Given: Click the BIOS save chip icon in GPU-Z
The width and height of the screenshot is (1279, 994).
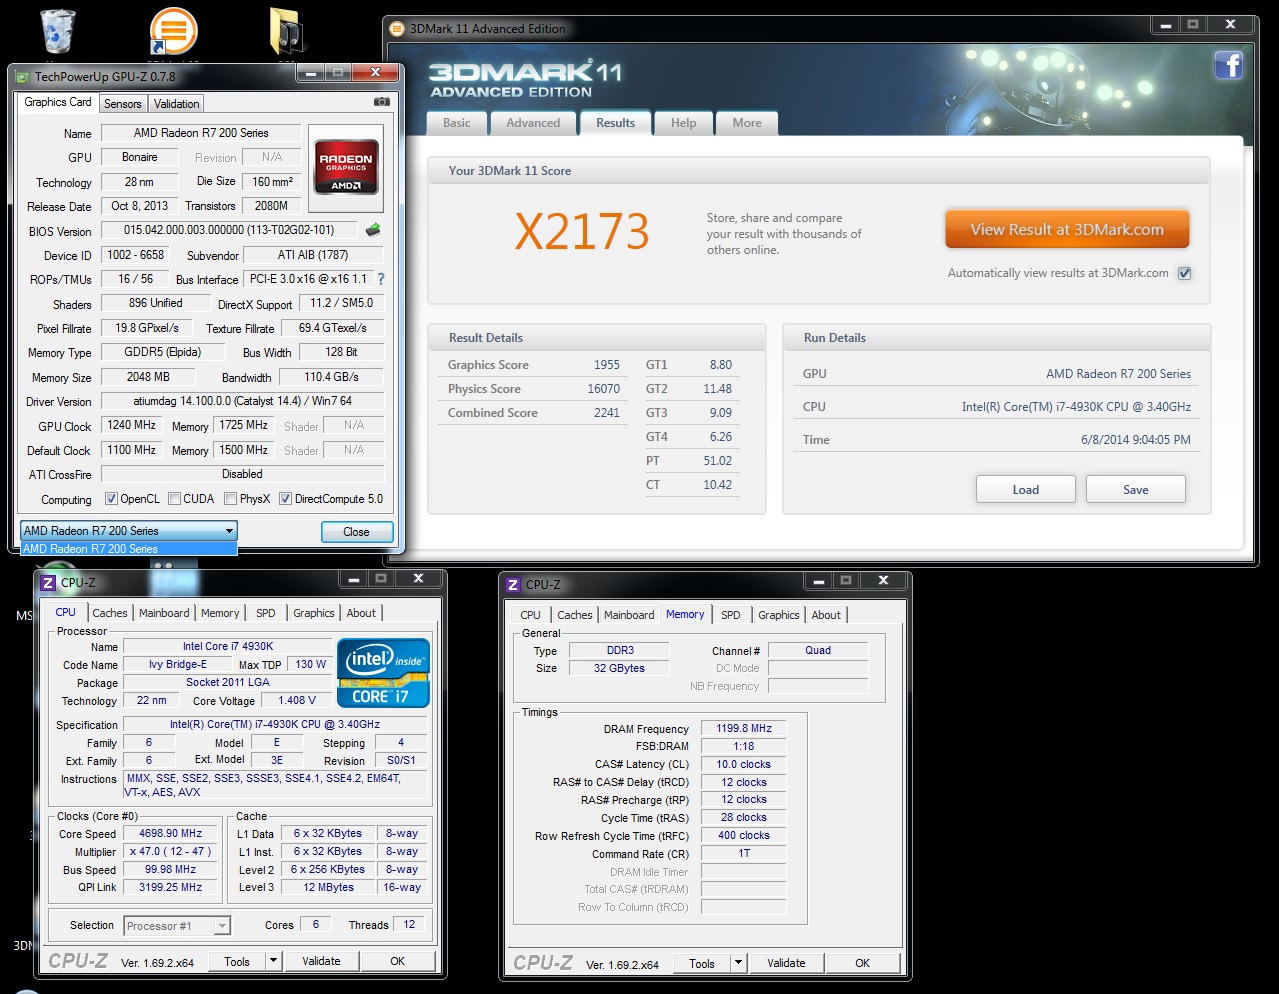Looking at the screenshot, I should point(373,230).
